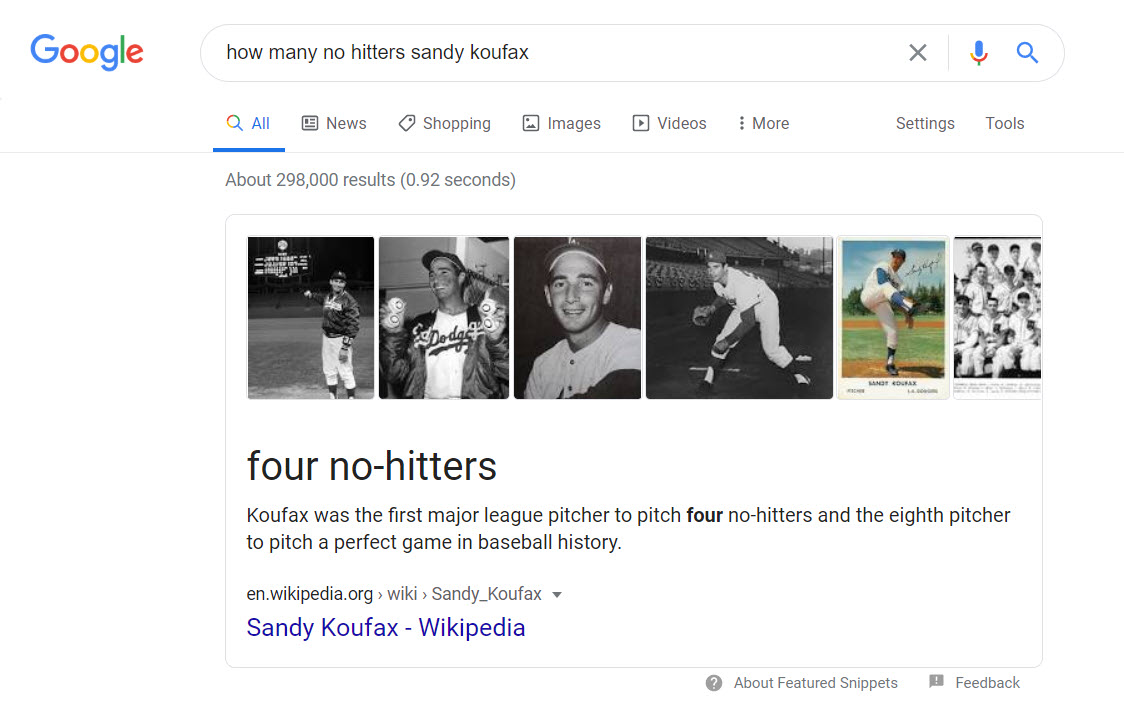The width and height of the screenshot is (1124, 715).
Task: Open the Settings menu
Action: coord(925,123)
